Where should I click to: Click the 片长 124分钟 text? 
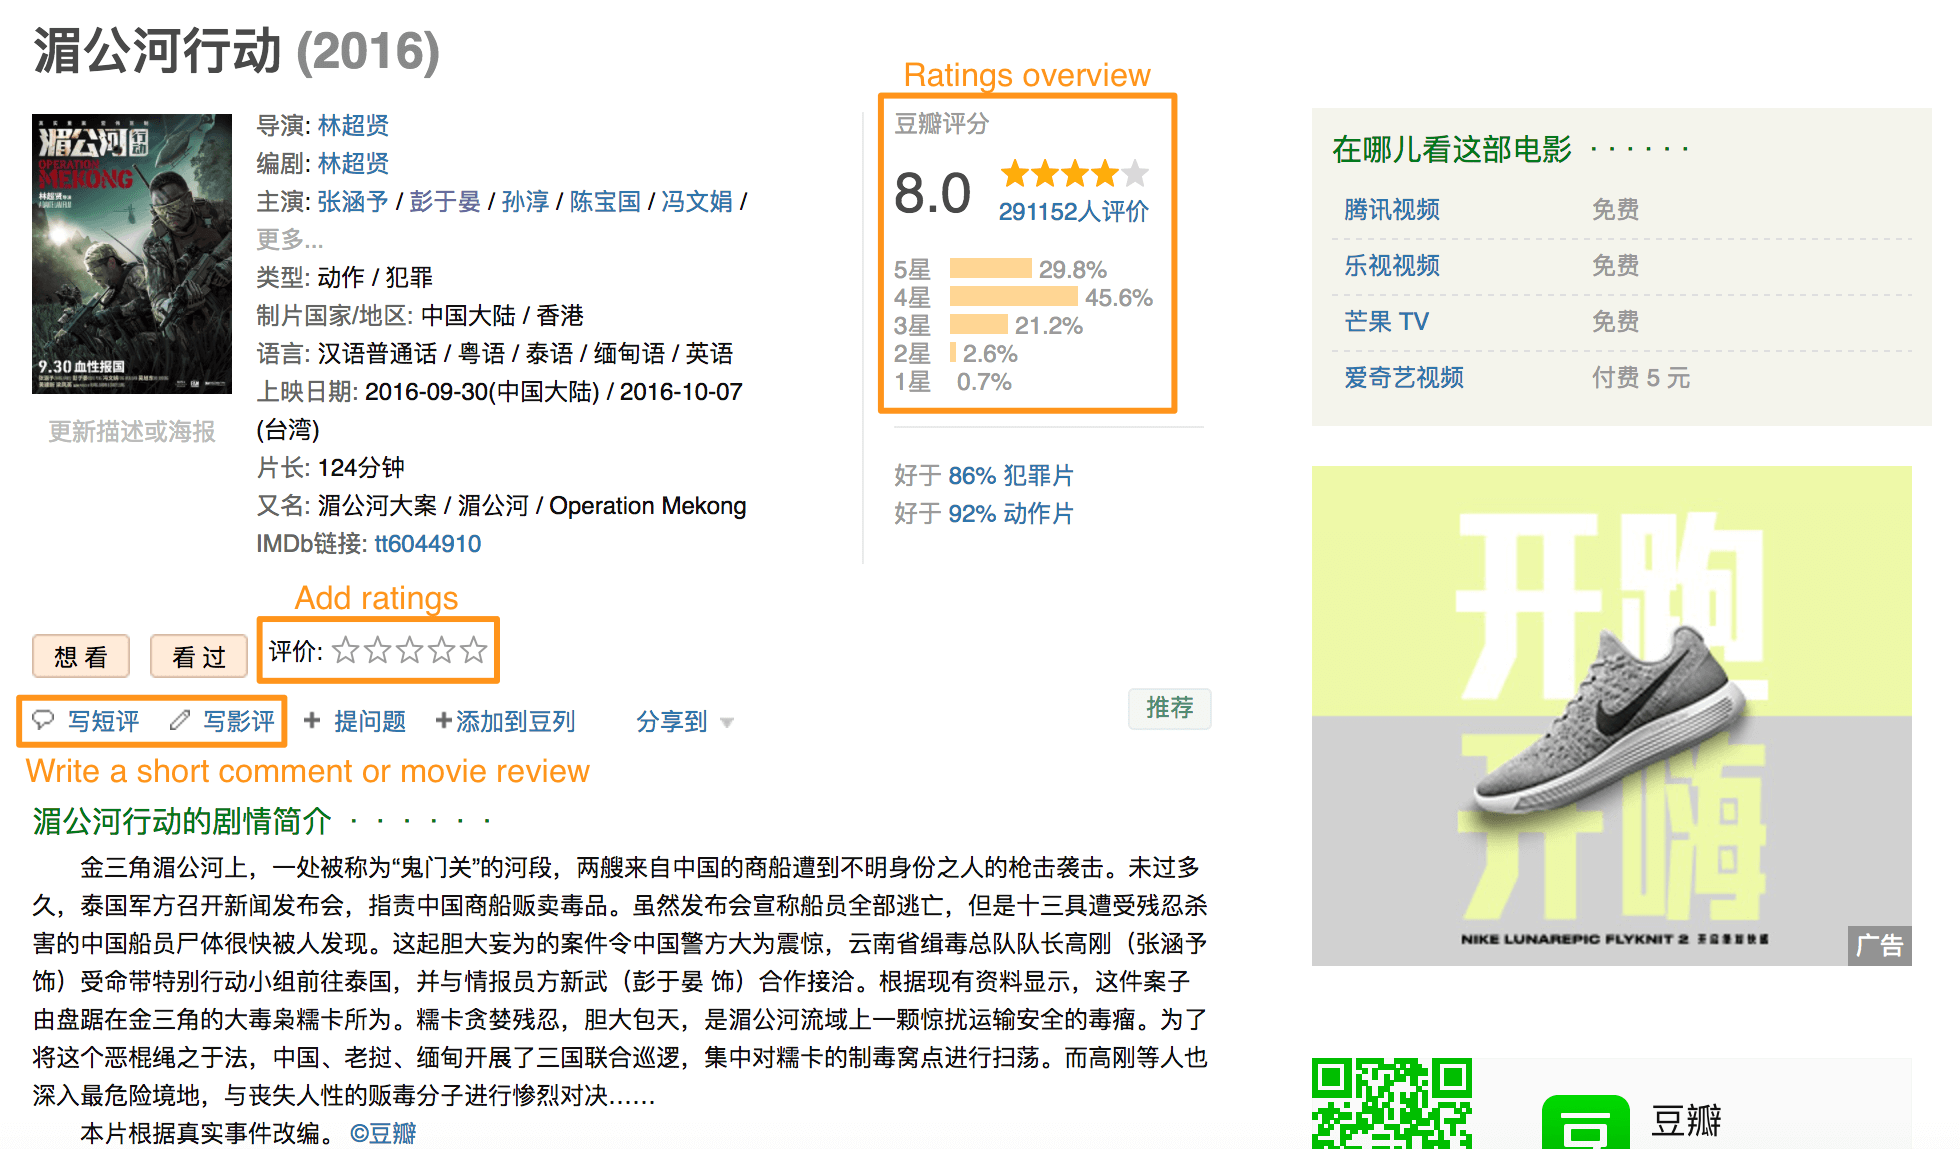click(x=330, y=467)
